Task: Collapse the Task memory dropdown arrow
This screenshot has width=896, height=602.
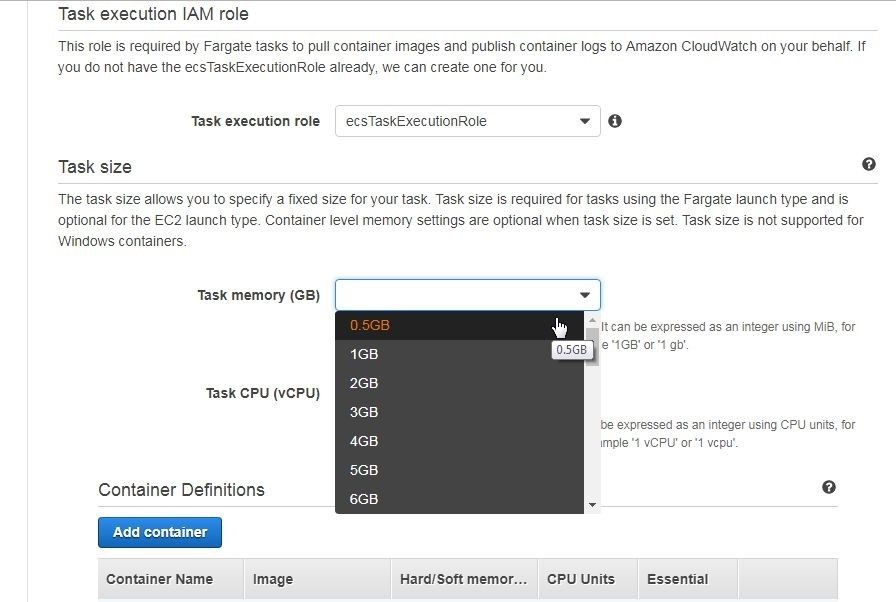Action: point(585,295)
